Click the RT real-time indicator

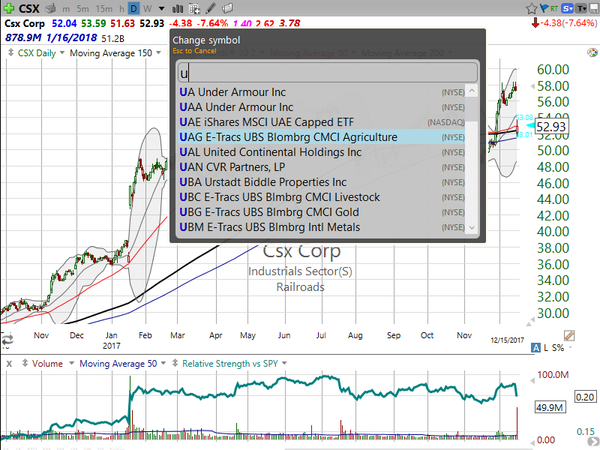coord(554,8)
